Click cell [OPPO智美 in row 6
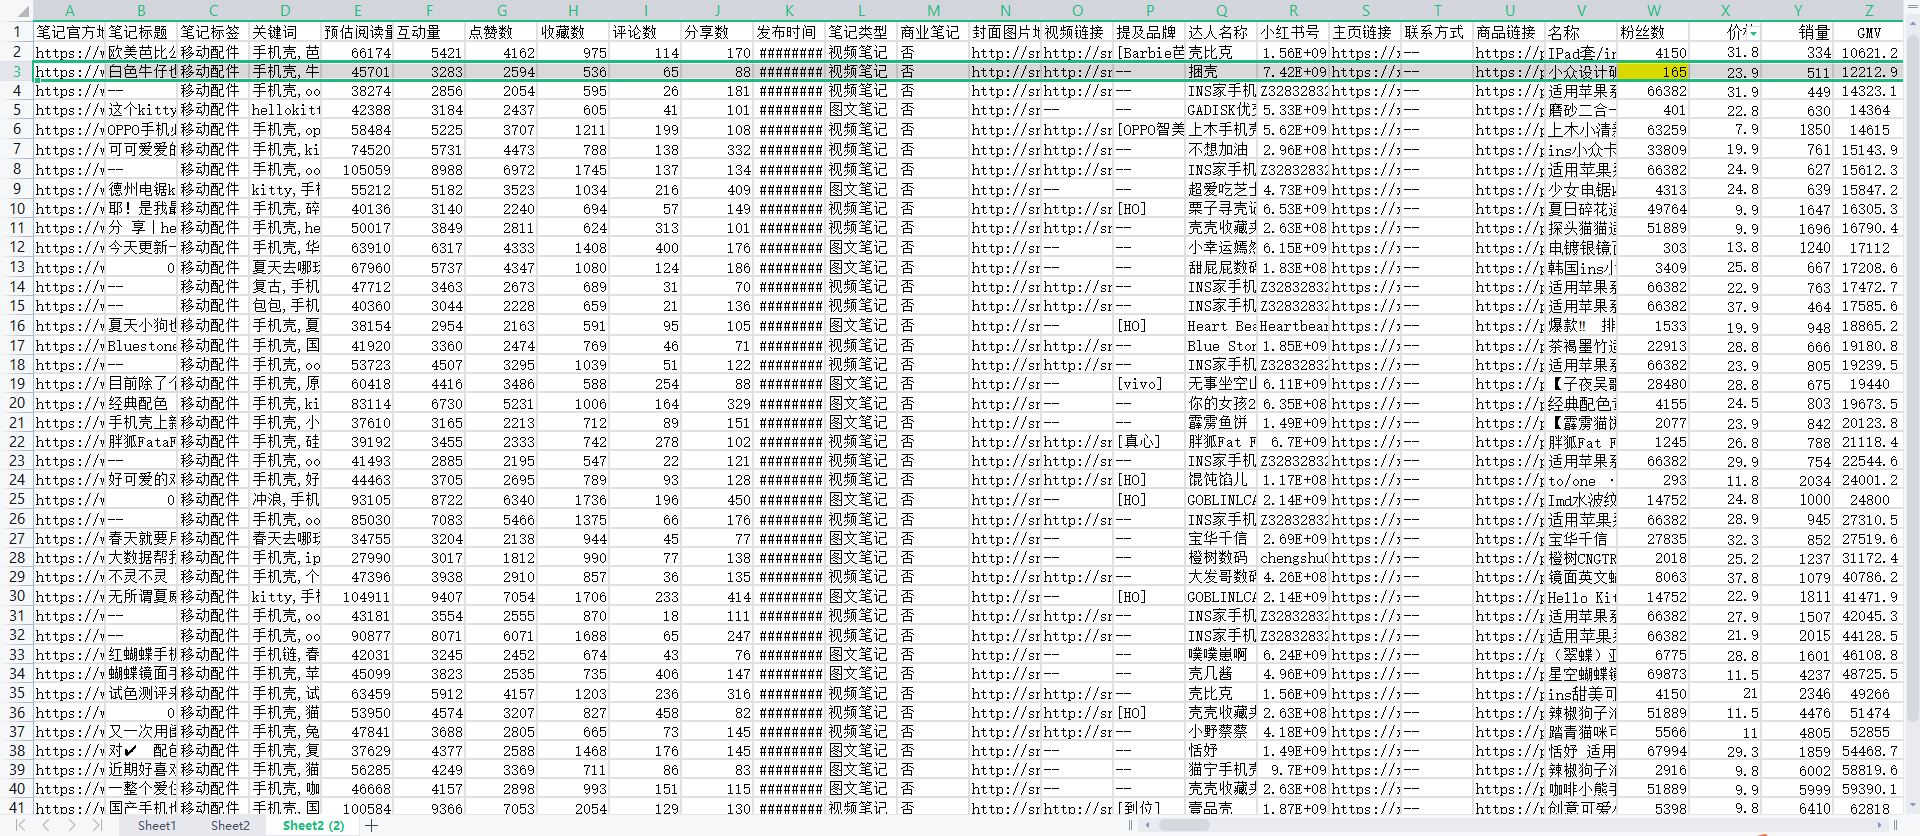The height and width of the screenshot is (836, 1920). pos(1149,130)
